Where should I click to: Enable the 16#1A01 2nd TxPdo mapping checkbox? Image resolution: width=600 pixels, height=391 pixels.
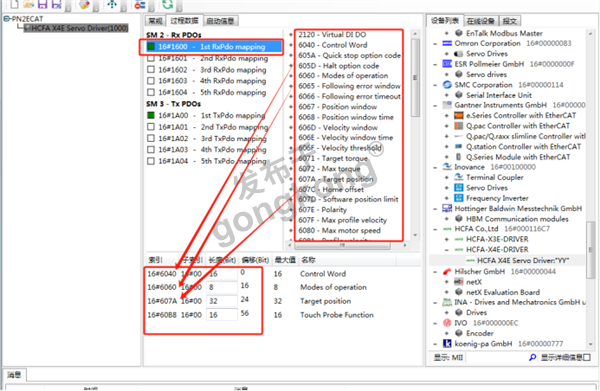point(151,127)
